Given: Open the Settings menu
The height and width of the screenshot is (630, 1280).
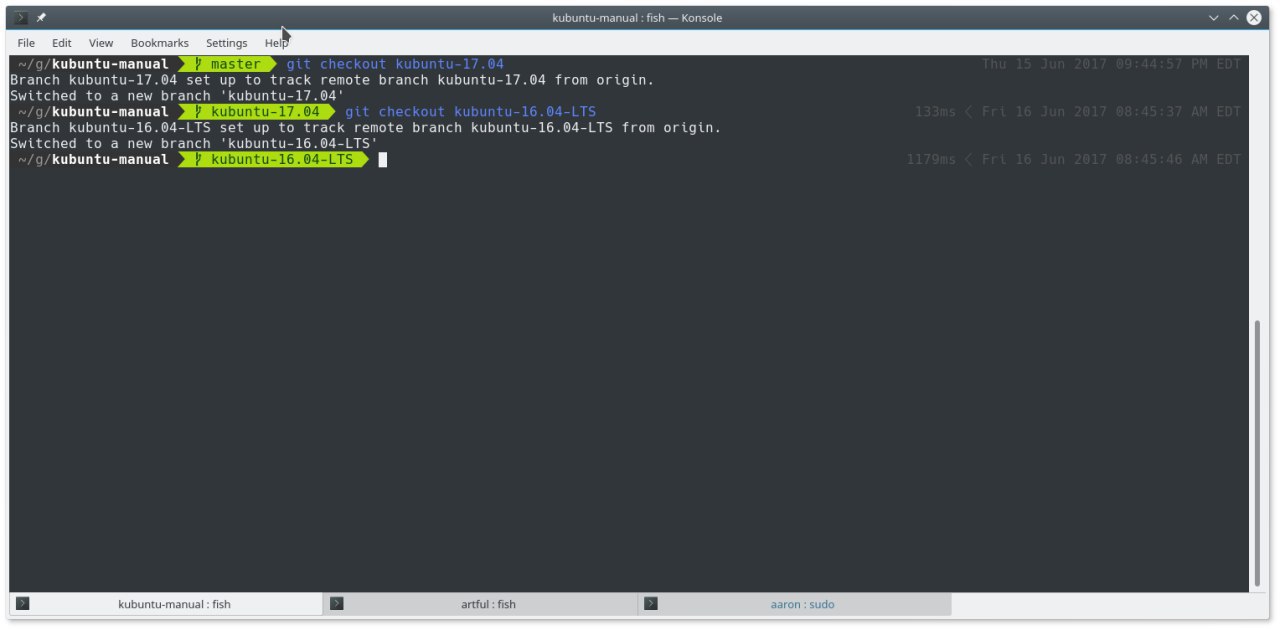Looking at the screenshot, I should click(x=226, y=43).
